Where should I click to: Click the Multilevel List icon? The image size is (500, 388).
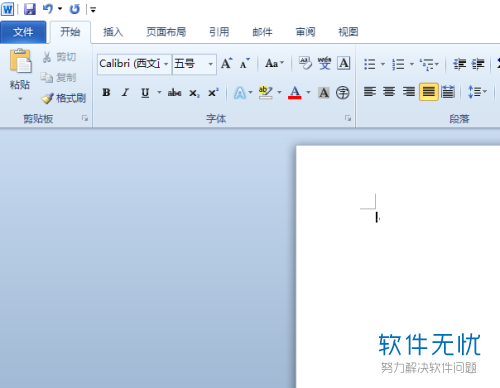(429, 64)
